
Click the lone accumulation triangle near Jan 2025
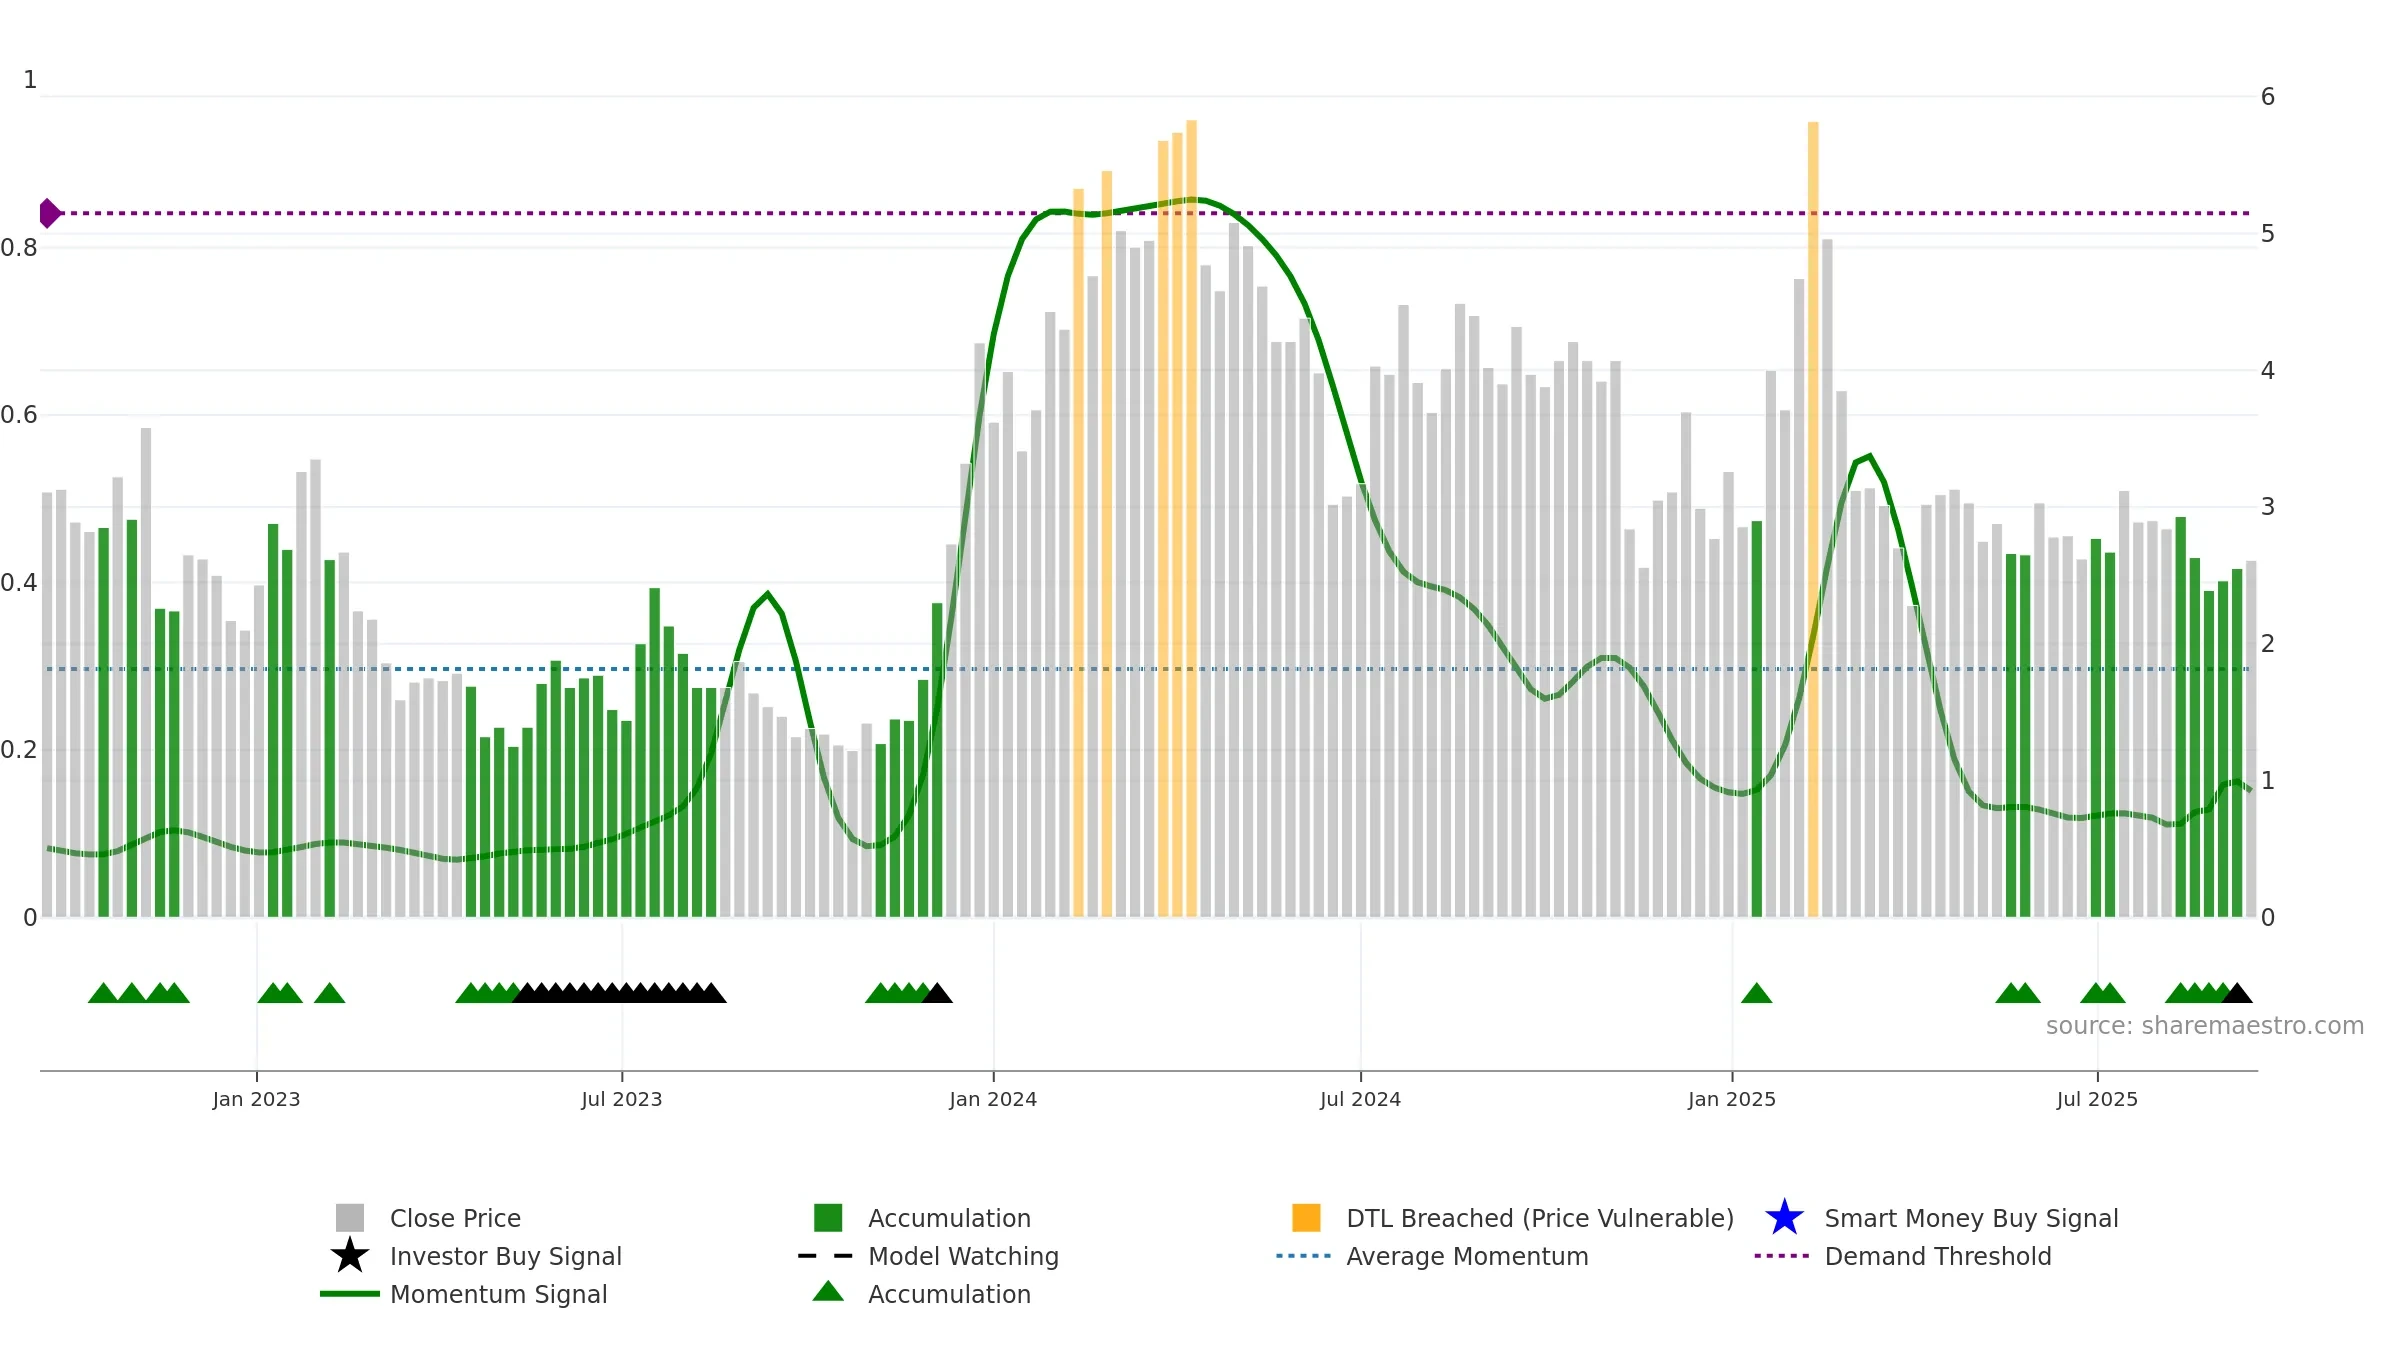[x=1756, y=993]
